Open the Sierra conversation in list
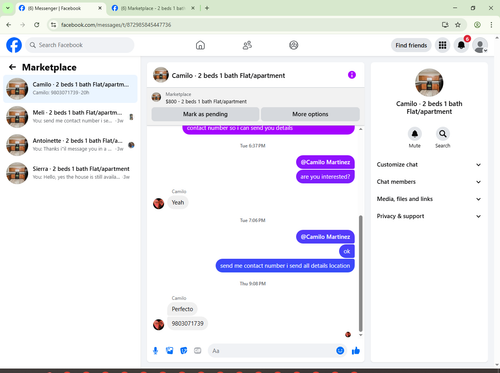 pyautogui.click(x=70, y=173)
